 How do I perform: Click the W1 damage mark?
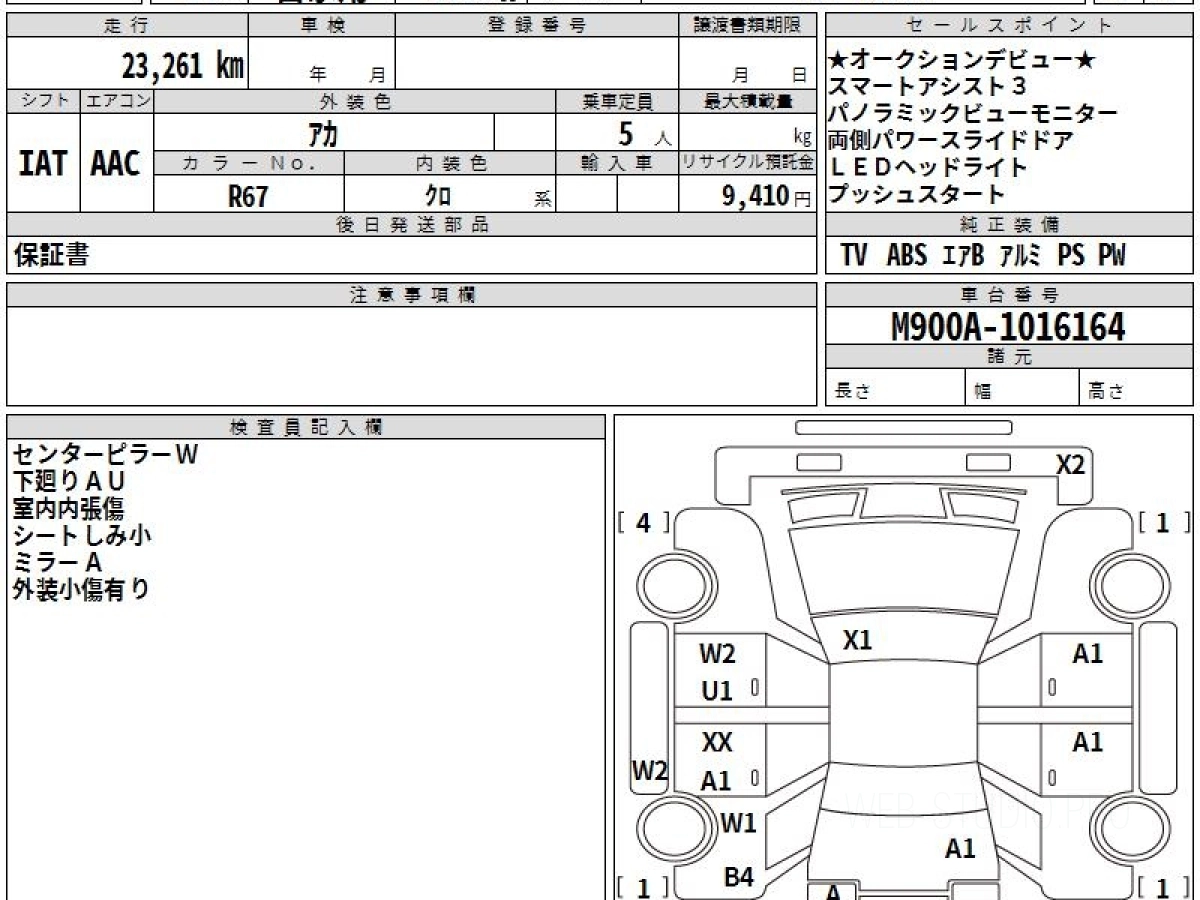click(x=738, y=824)
